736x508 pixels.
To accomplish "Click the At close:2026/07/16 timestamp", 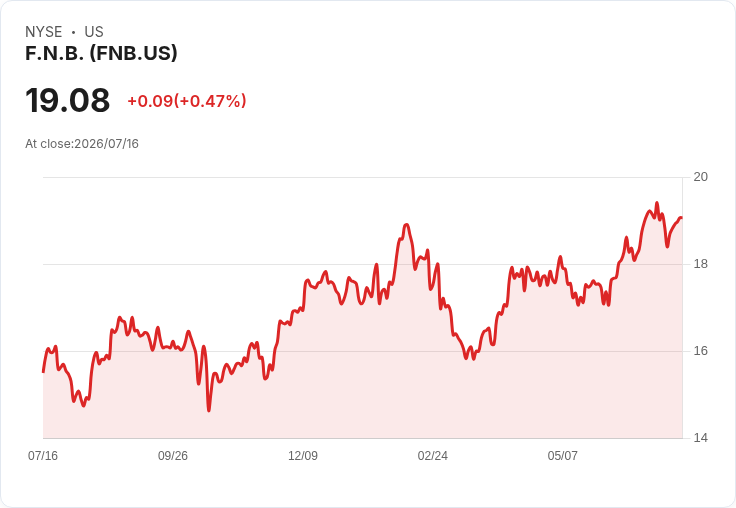I will pyautogui.click(x=82, y=144).
